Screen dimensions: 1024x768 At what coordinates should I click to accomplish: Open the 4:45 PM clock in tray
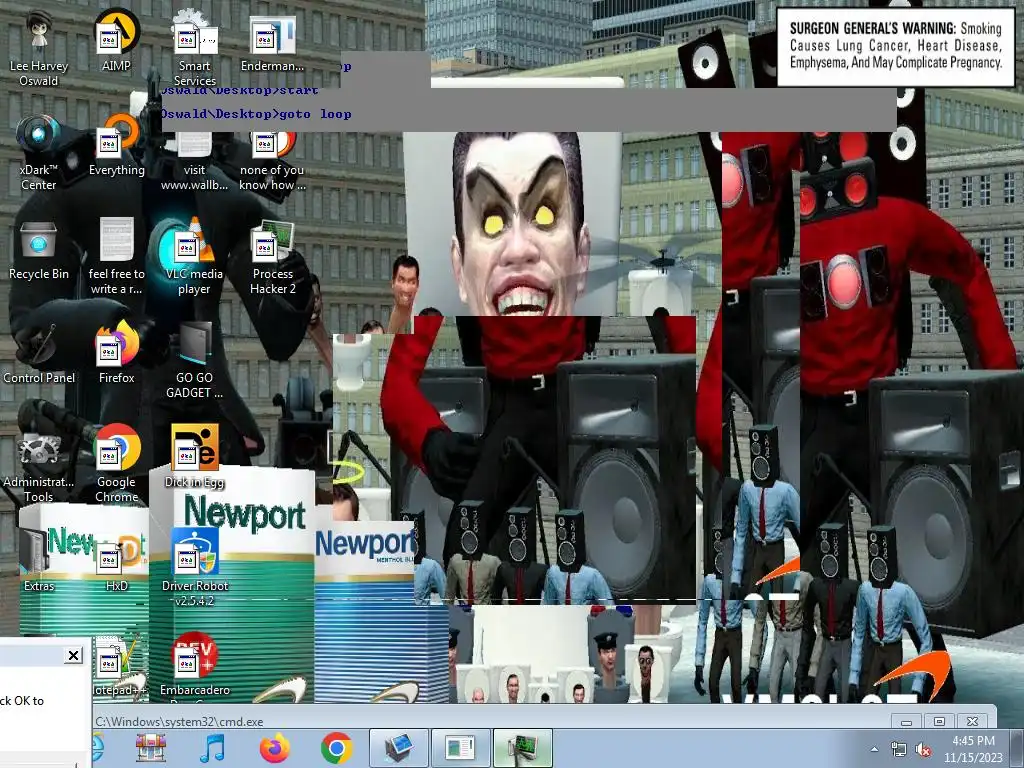click(x=973, y=749)
